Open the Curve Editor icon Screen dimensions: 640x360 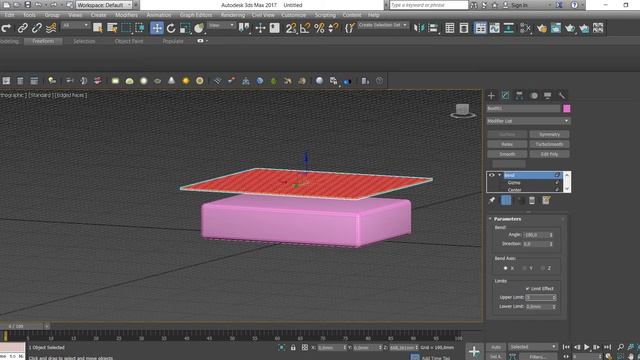[x=494, y=28]
